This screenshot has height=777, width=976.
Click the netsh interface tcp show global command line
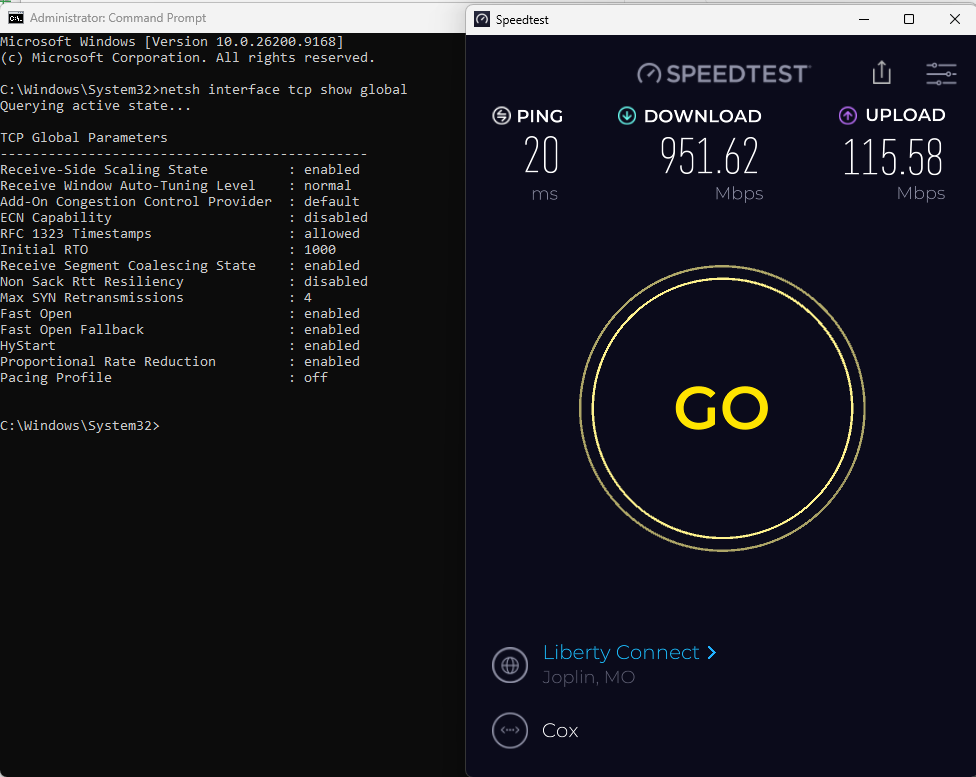click(x=204, y=90)
